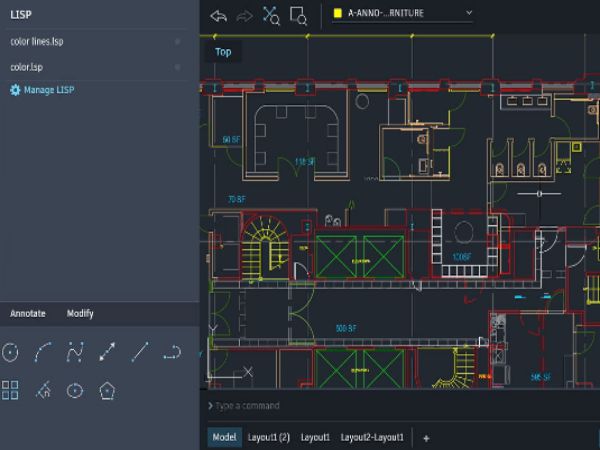
Task: Click the 500 SF area label
Action: pos(346,328)
